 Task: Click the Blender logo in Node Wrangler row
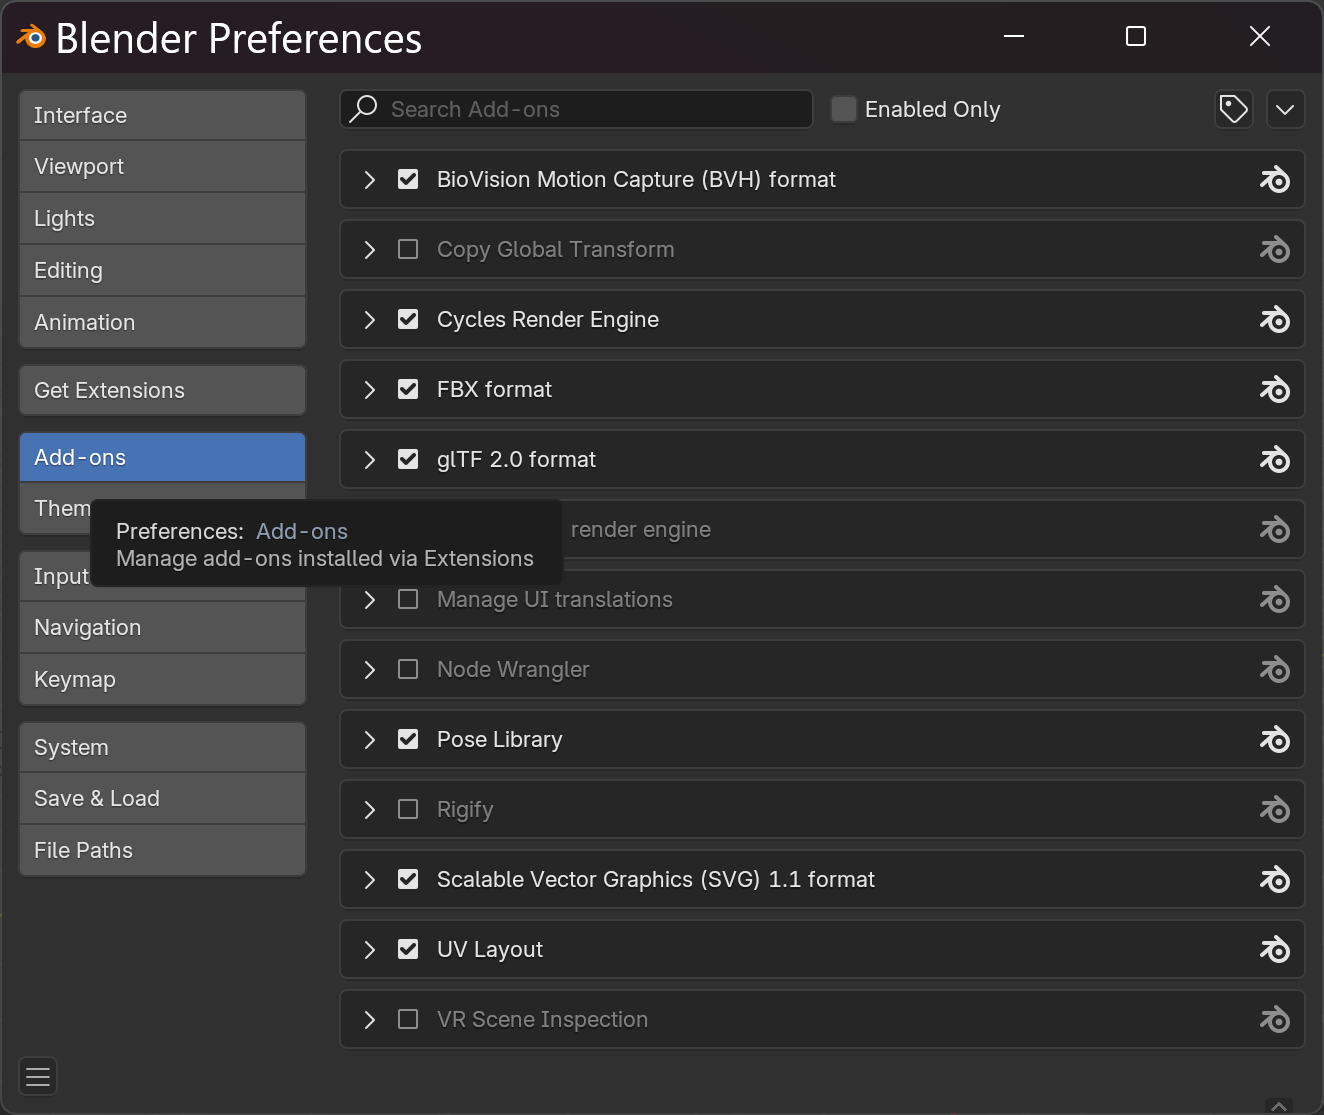point(1274,670)
